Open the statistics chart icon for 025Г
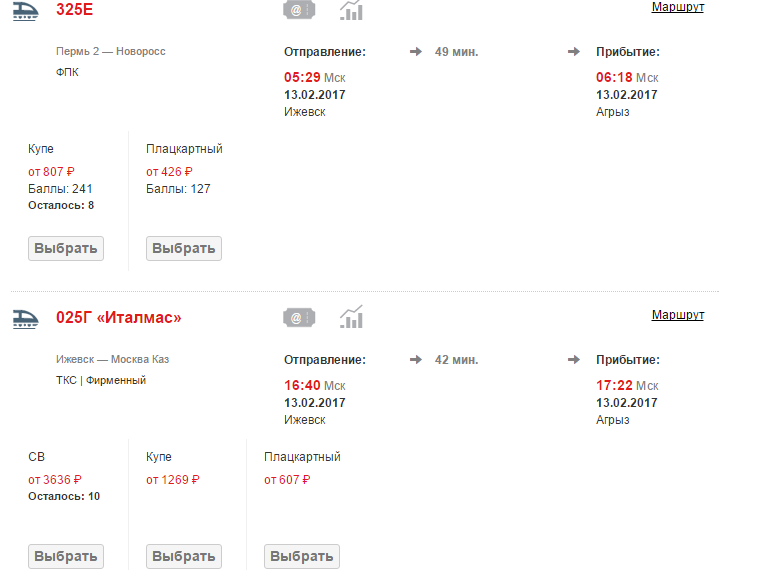This screenshot has width=784, height=570. click(x=351, y=318)
